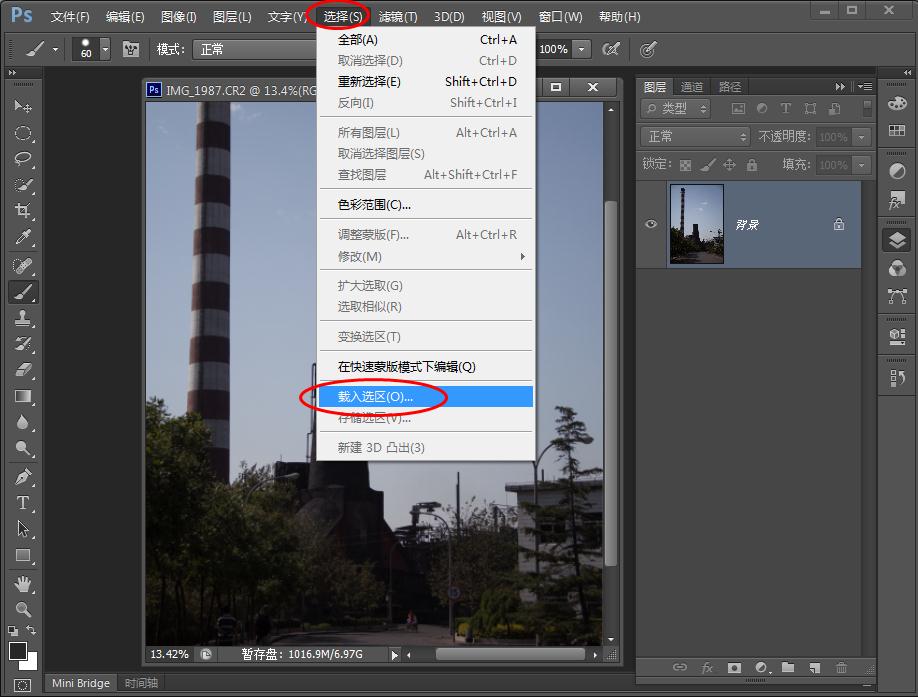Screen dimensions: 918x697
Task: Click the foreground color swatch
Action: click(18, 652)
